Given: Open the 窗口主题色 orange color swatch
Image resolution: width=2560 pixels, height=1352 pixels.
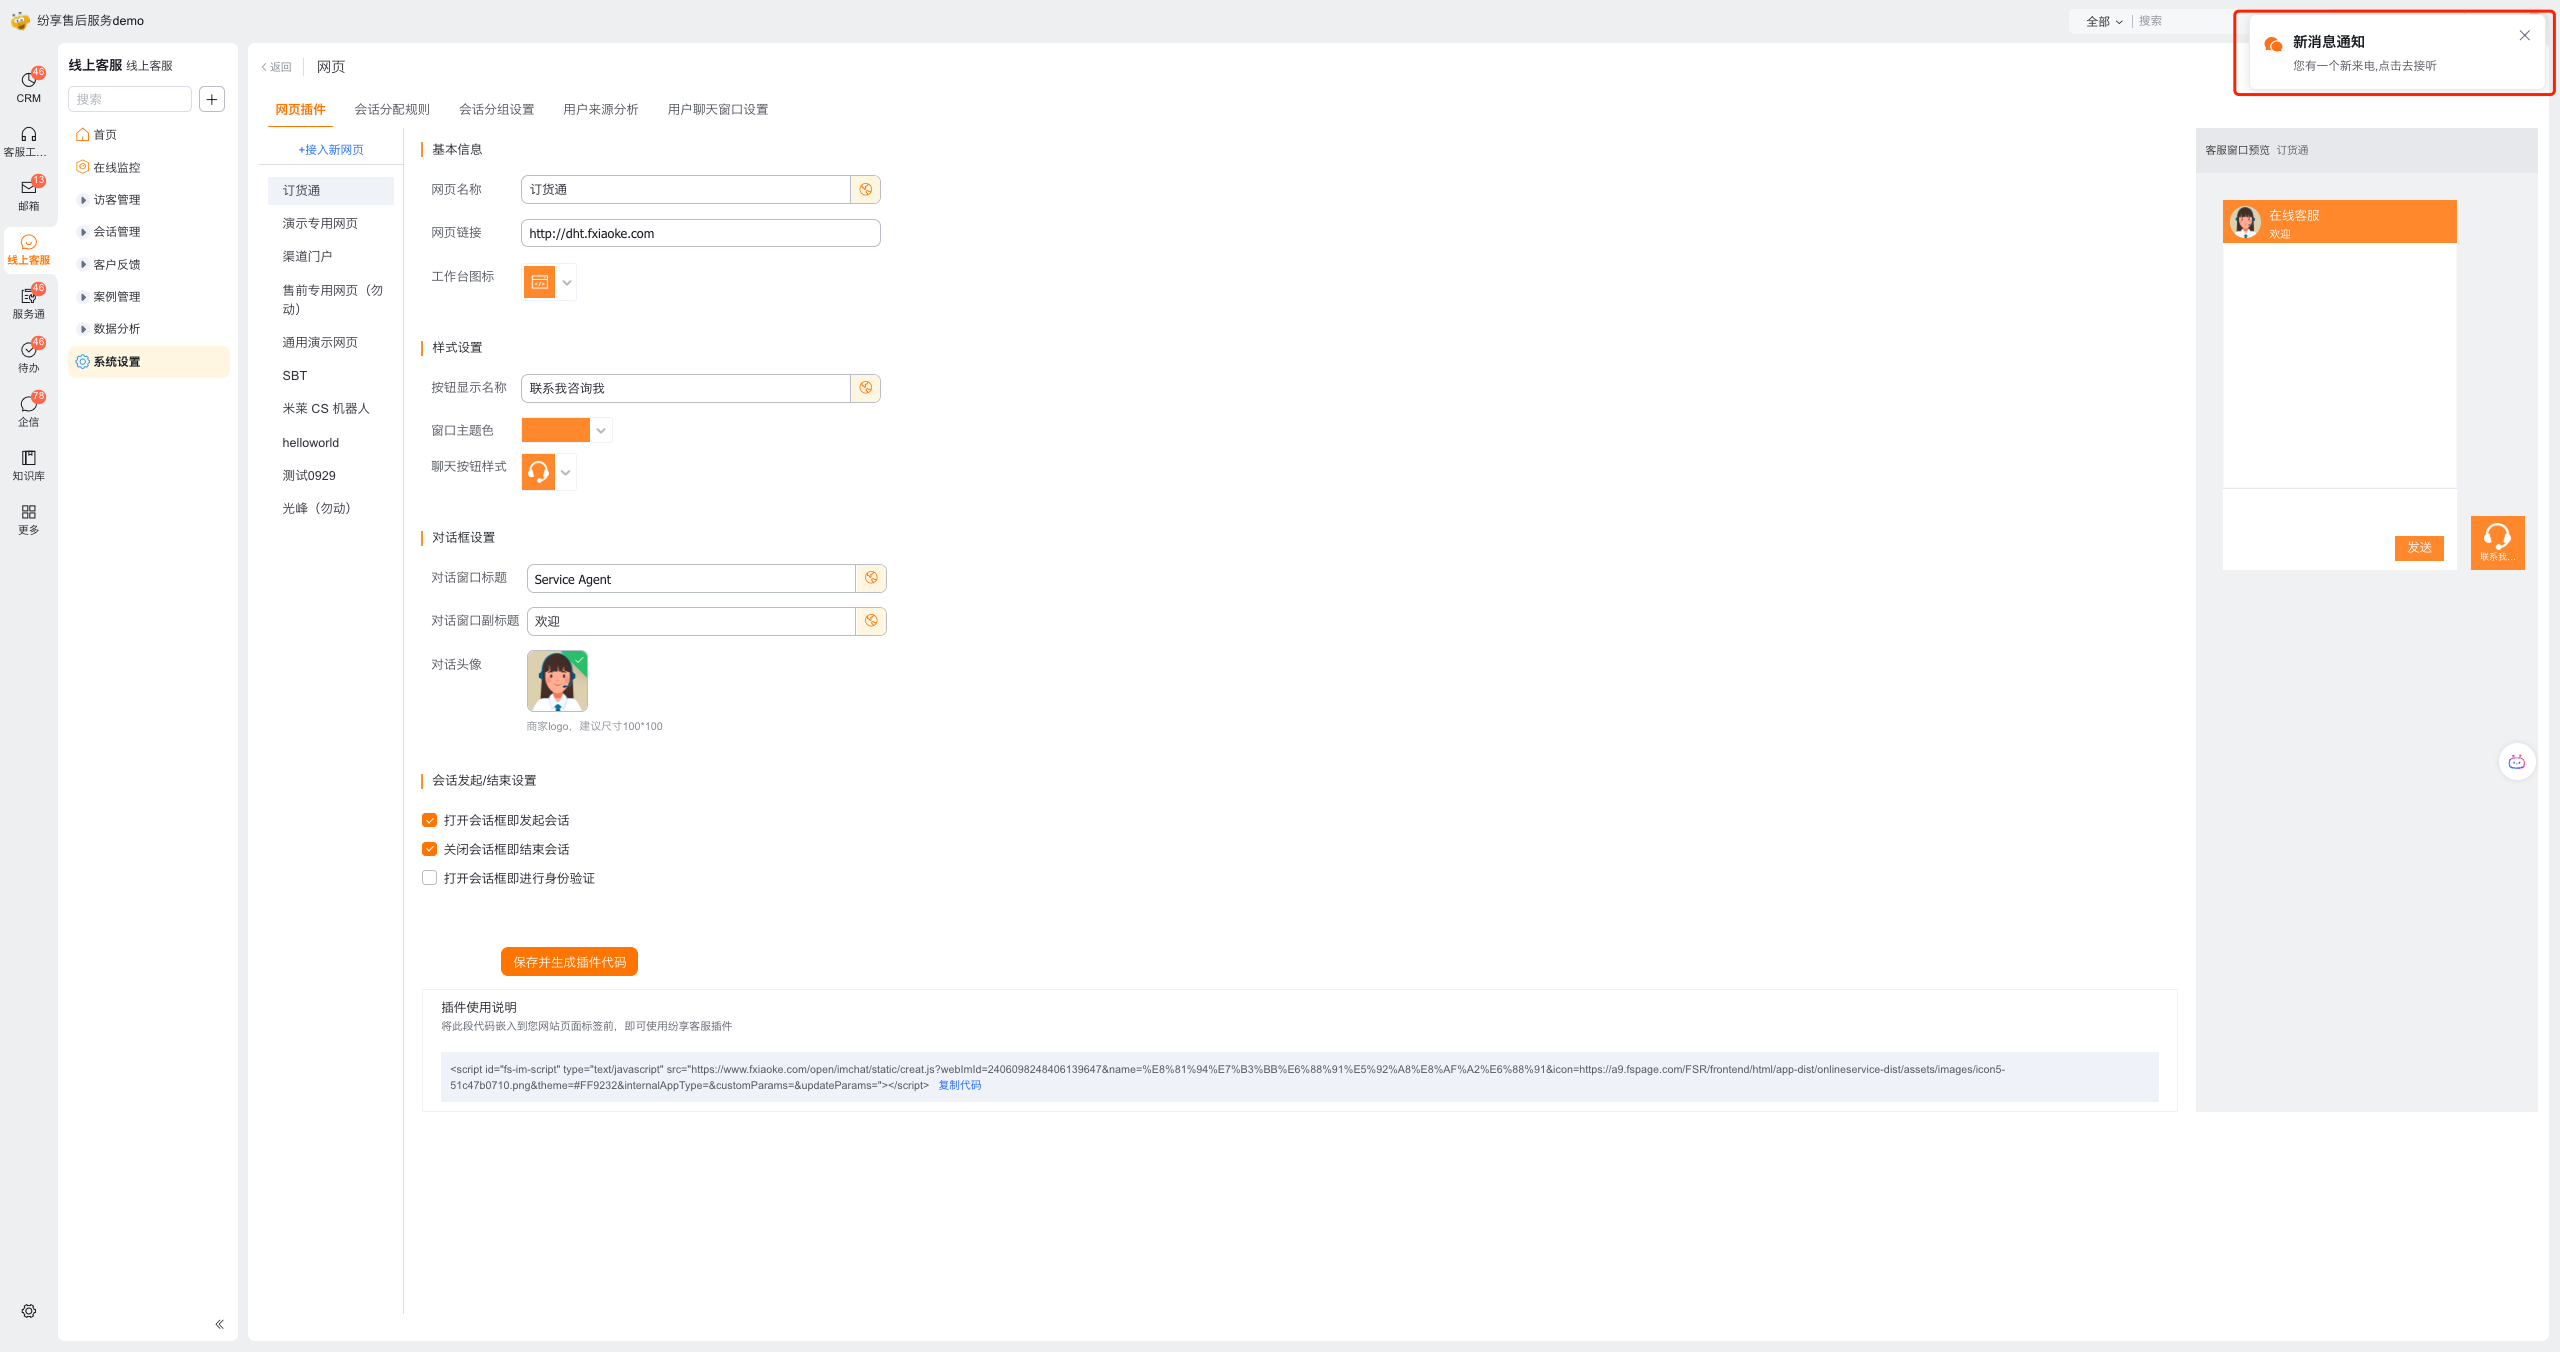Looking at the screenshot, I should click(556, 430).
